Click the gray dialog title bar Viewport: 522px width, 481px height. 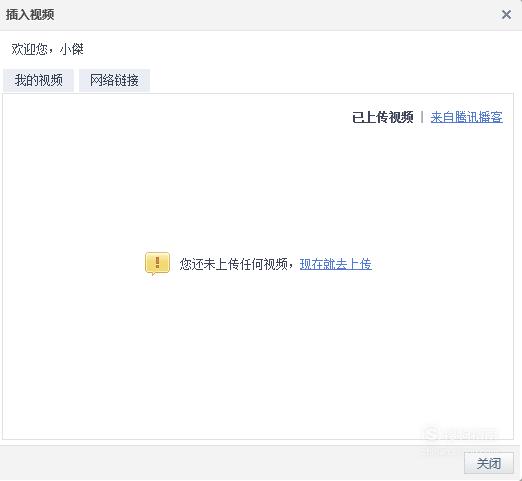click(260, 15)
